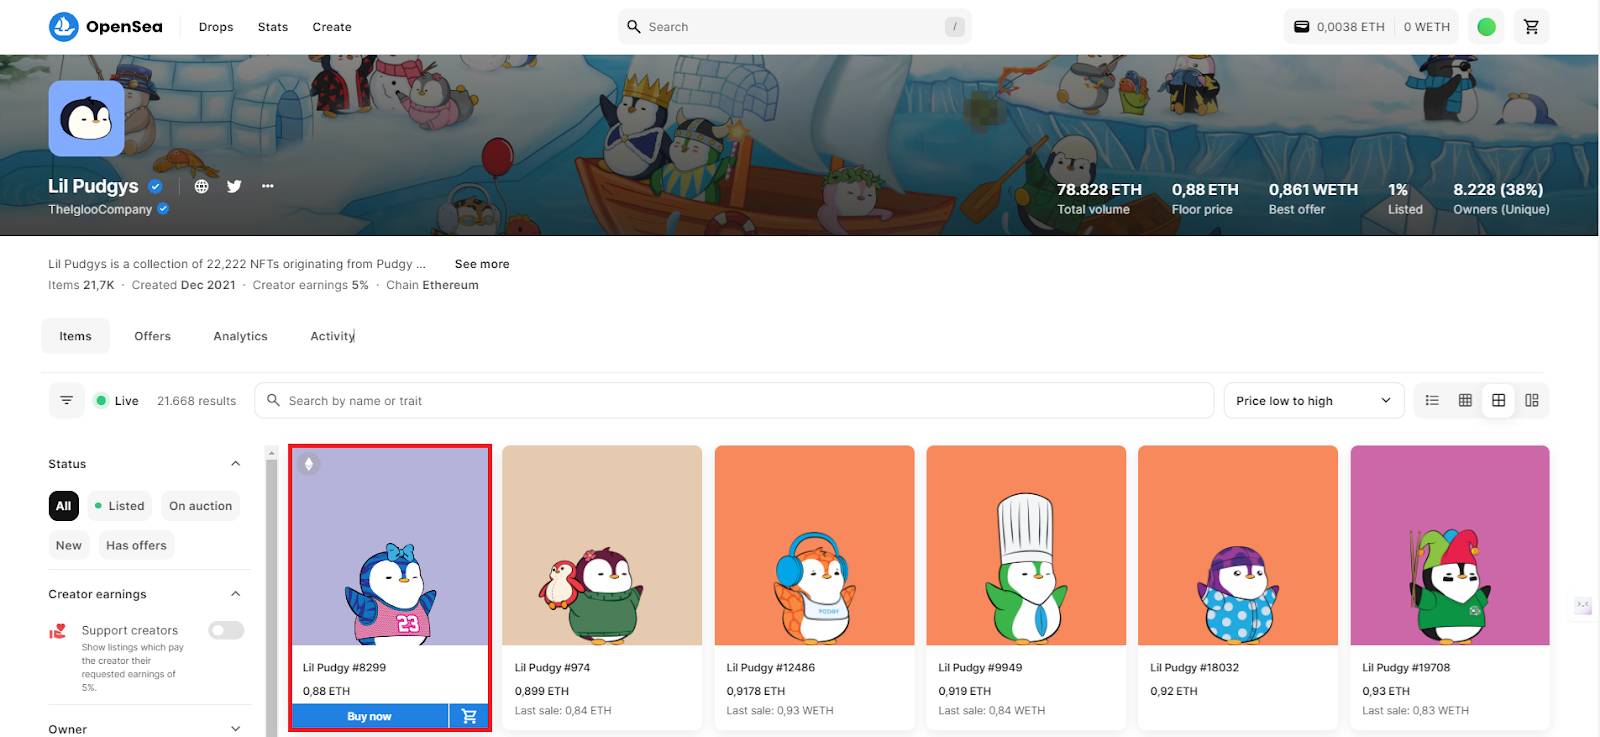Click the Lil Pudgy #974 title text

(552, 667)
